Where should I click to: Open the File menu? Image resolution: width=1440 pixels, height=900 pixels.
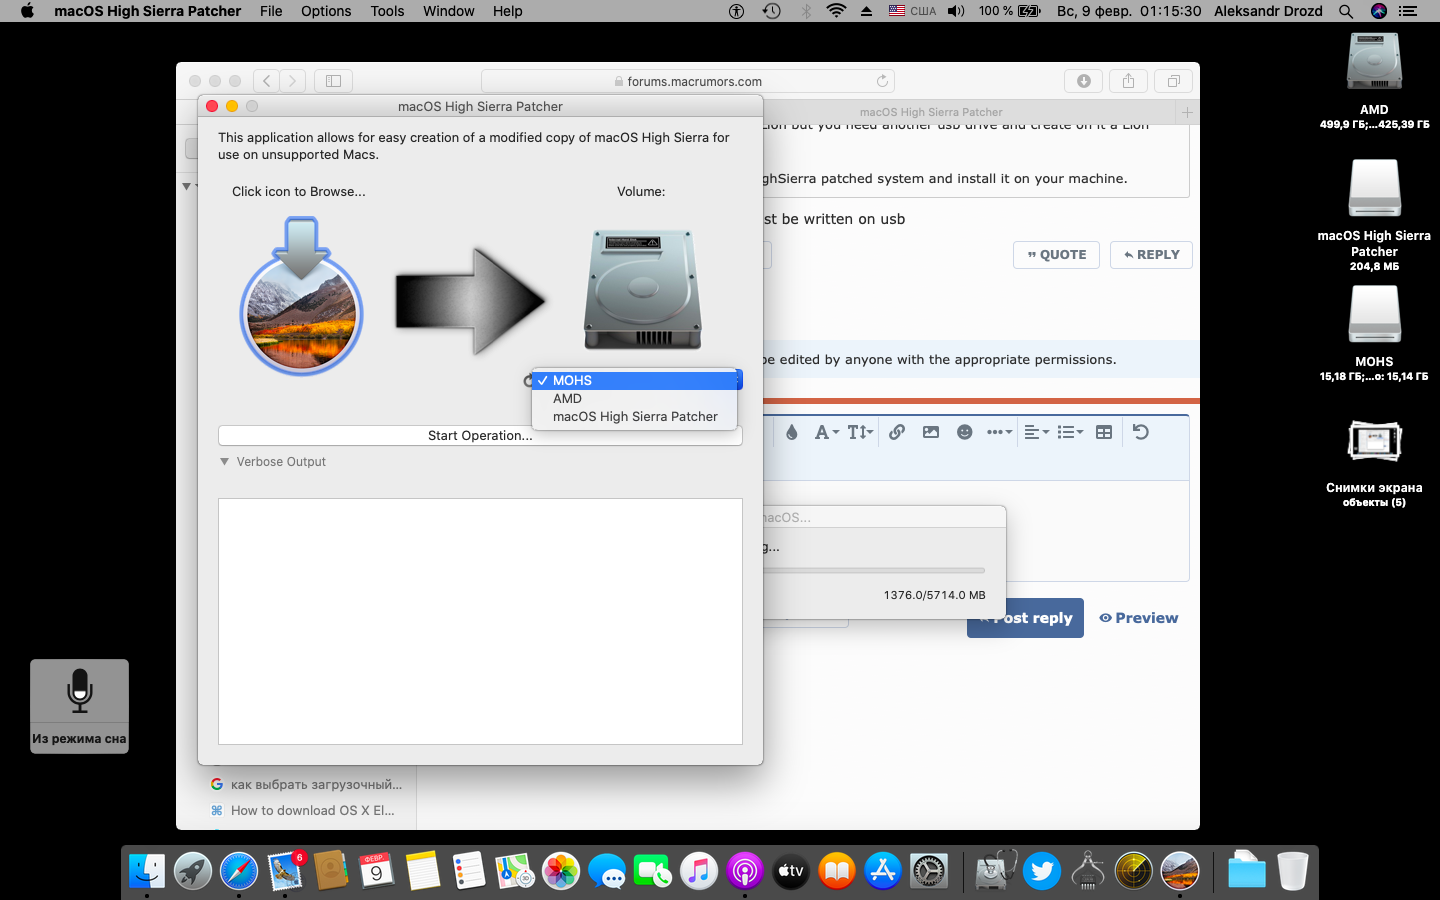(271, 11)
